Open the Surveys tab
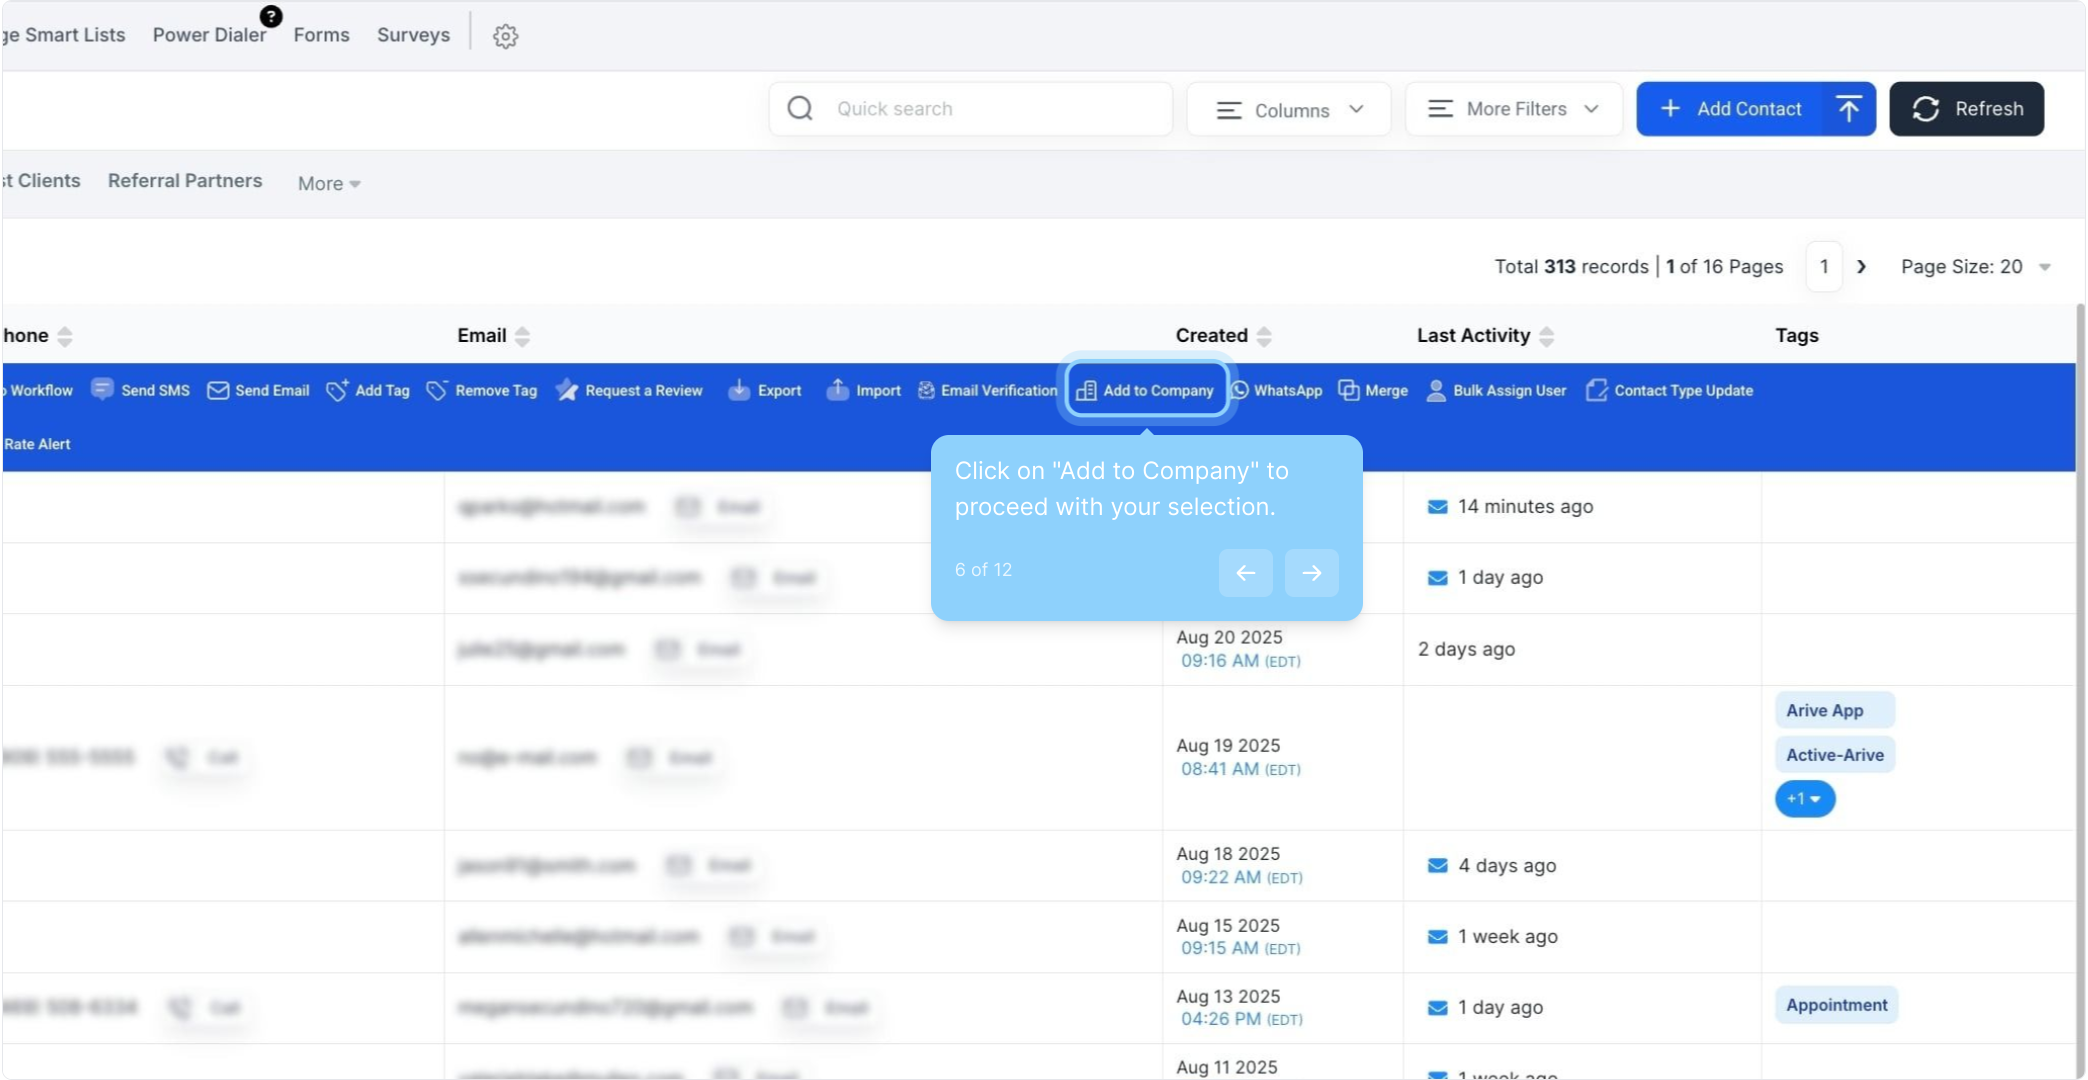2088x1080 pixels. 413,35
